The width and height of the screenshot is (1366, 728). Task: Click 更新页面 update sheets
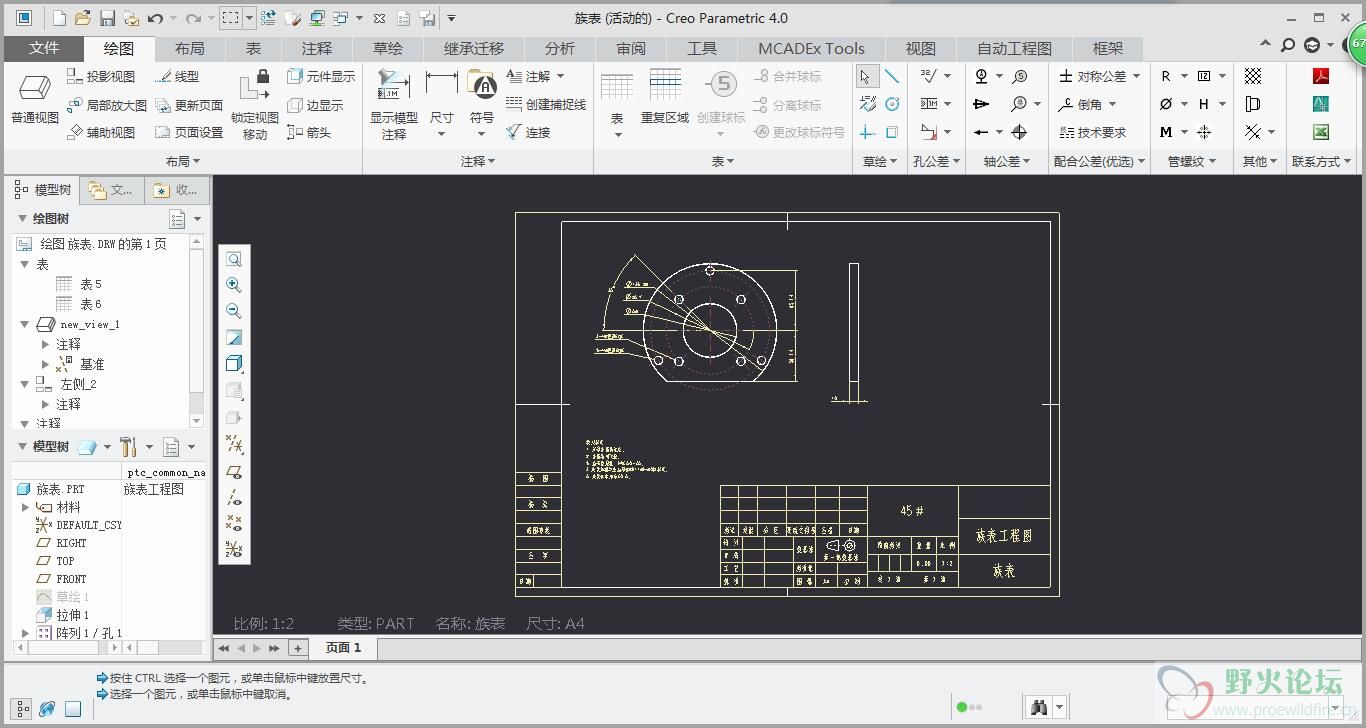[x=189, y=105]
